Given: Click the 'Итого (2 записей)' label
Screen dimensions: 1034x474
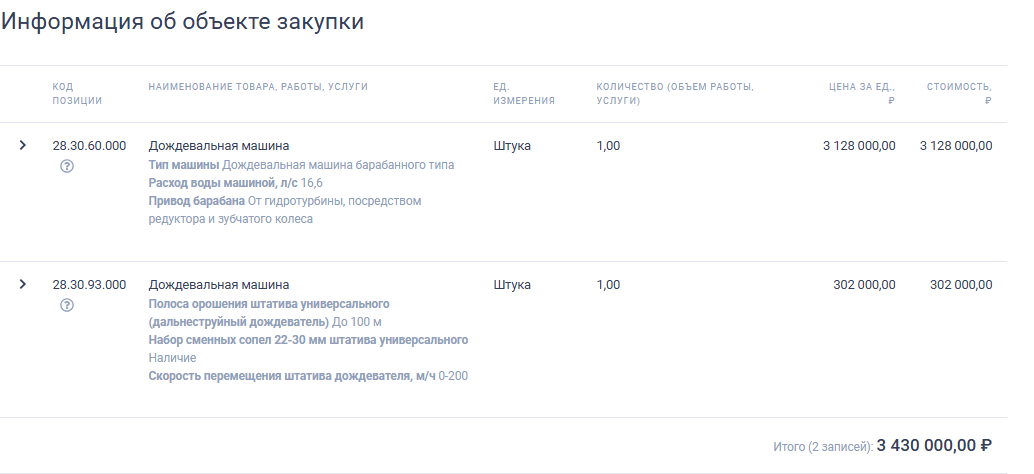Looking at the screenshot, I should point(823,447).
